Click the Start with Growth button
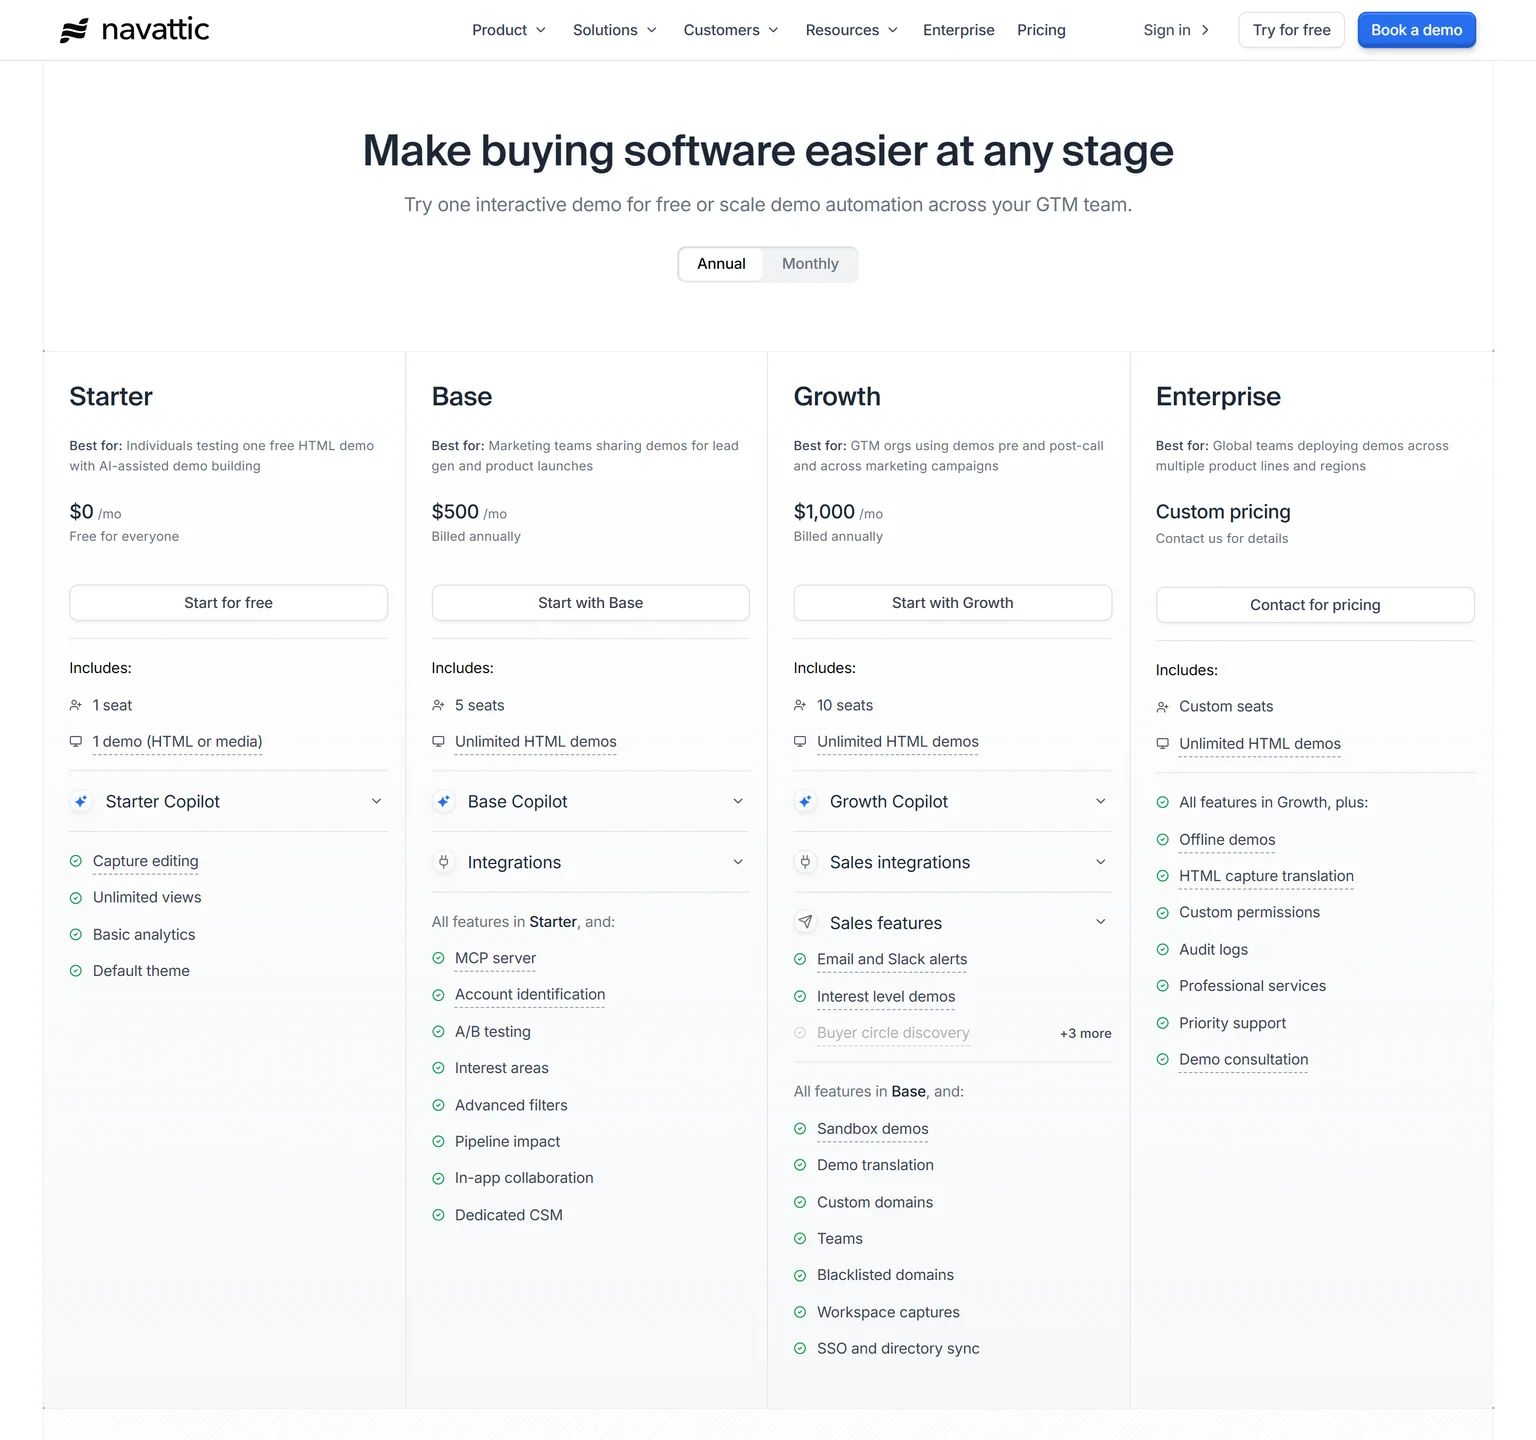Screen dimensions: 1536x1440 click(952, 603)
